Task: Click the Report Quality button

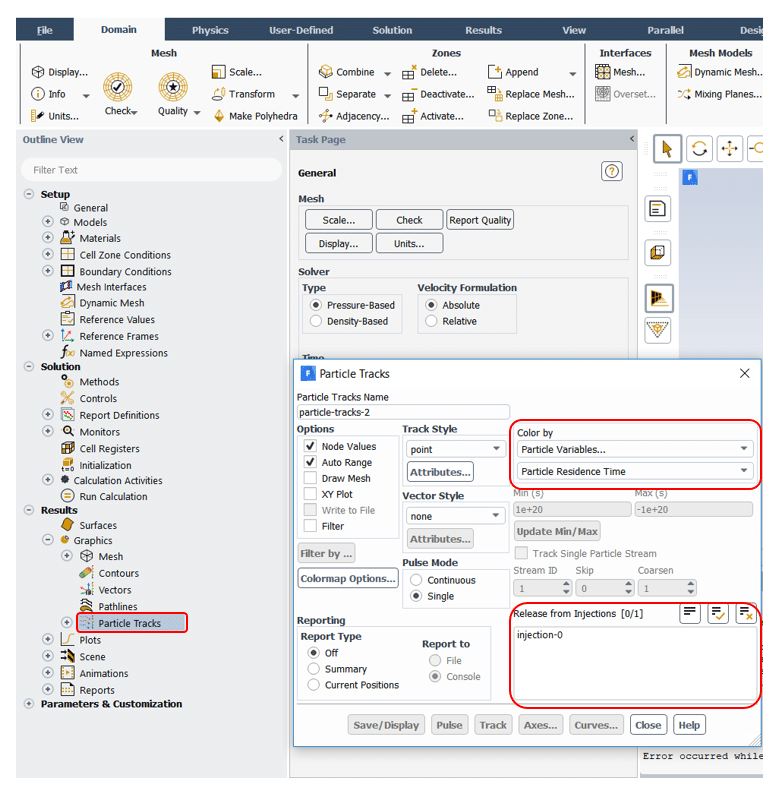Action: coord(480,220)
